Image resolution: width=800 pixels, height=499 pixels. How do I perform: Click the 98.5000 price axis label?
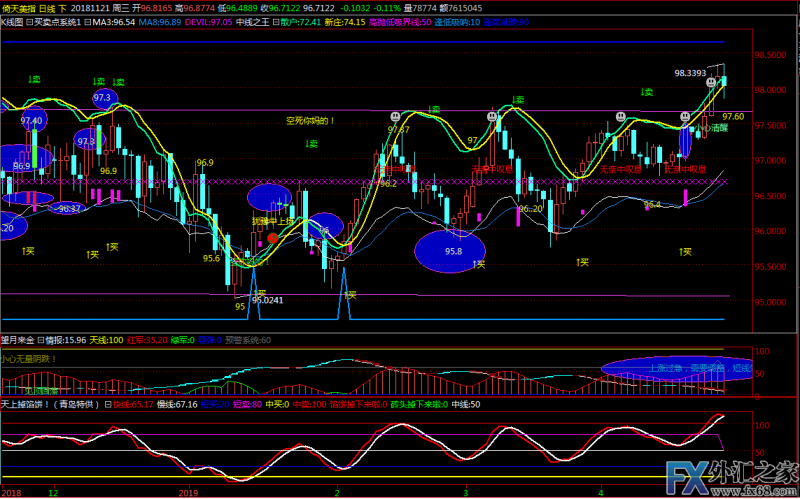click(x=769, y=55)
